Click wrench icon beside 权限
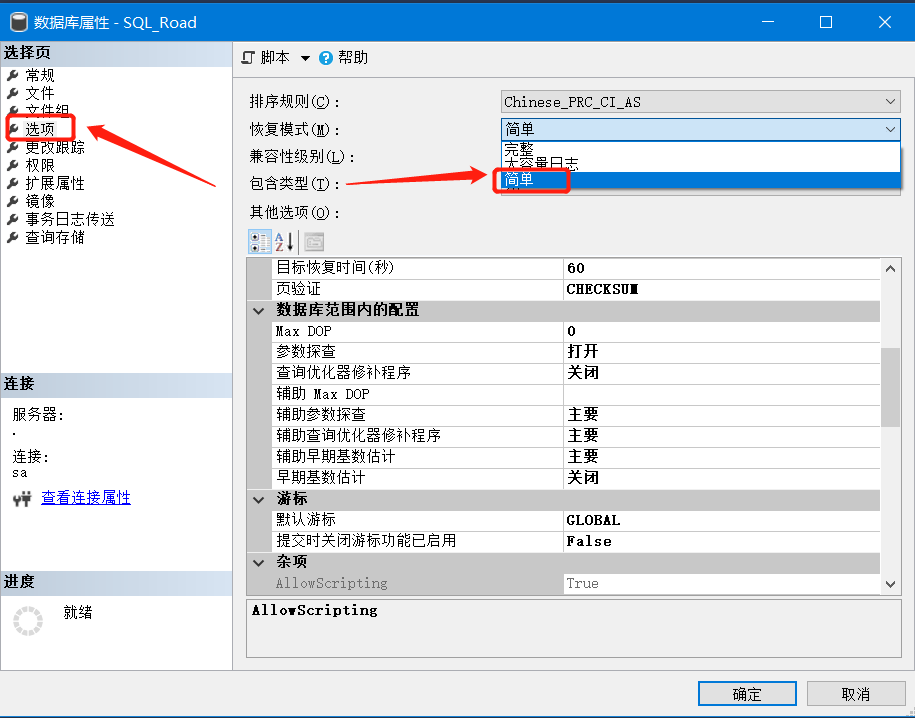Image resolution: width=915 pixels, height=718 pixels. pos(13,165)
